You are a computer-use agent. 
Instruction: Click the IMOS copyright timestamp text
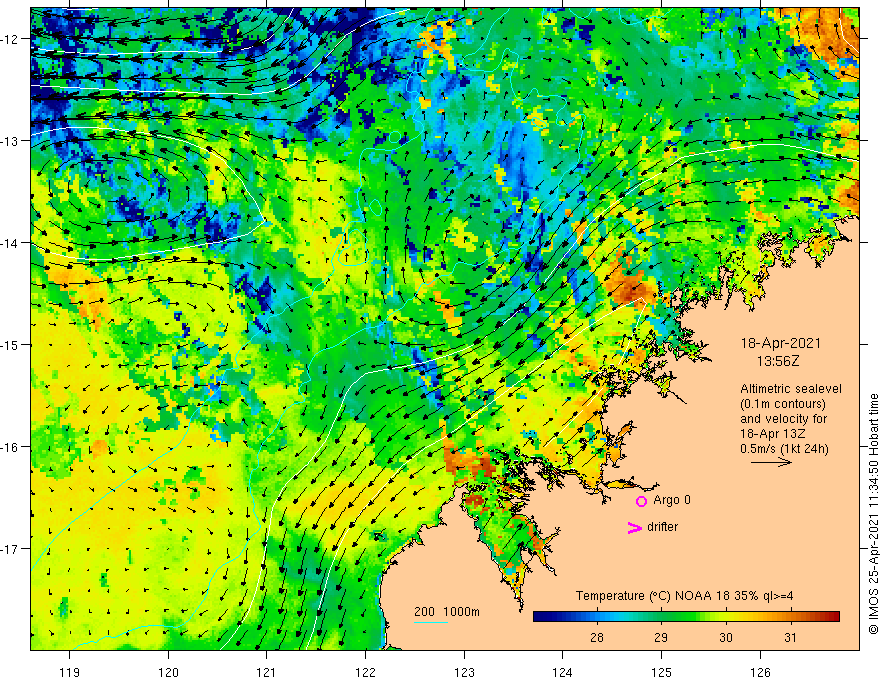(x=873, y=514)
